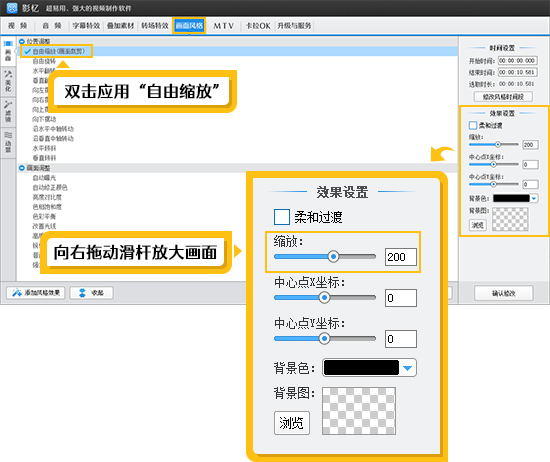Toggle 柔和过渡 checkbox in the right sidebar

click(x=473, y=125)
